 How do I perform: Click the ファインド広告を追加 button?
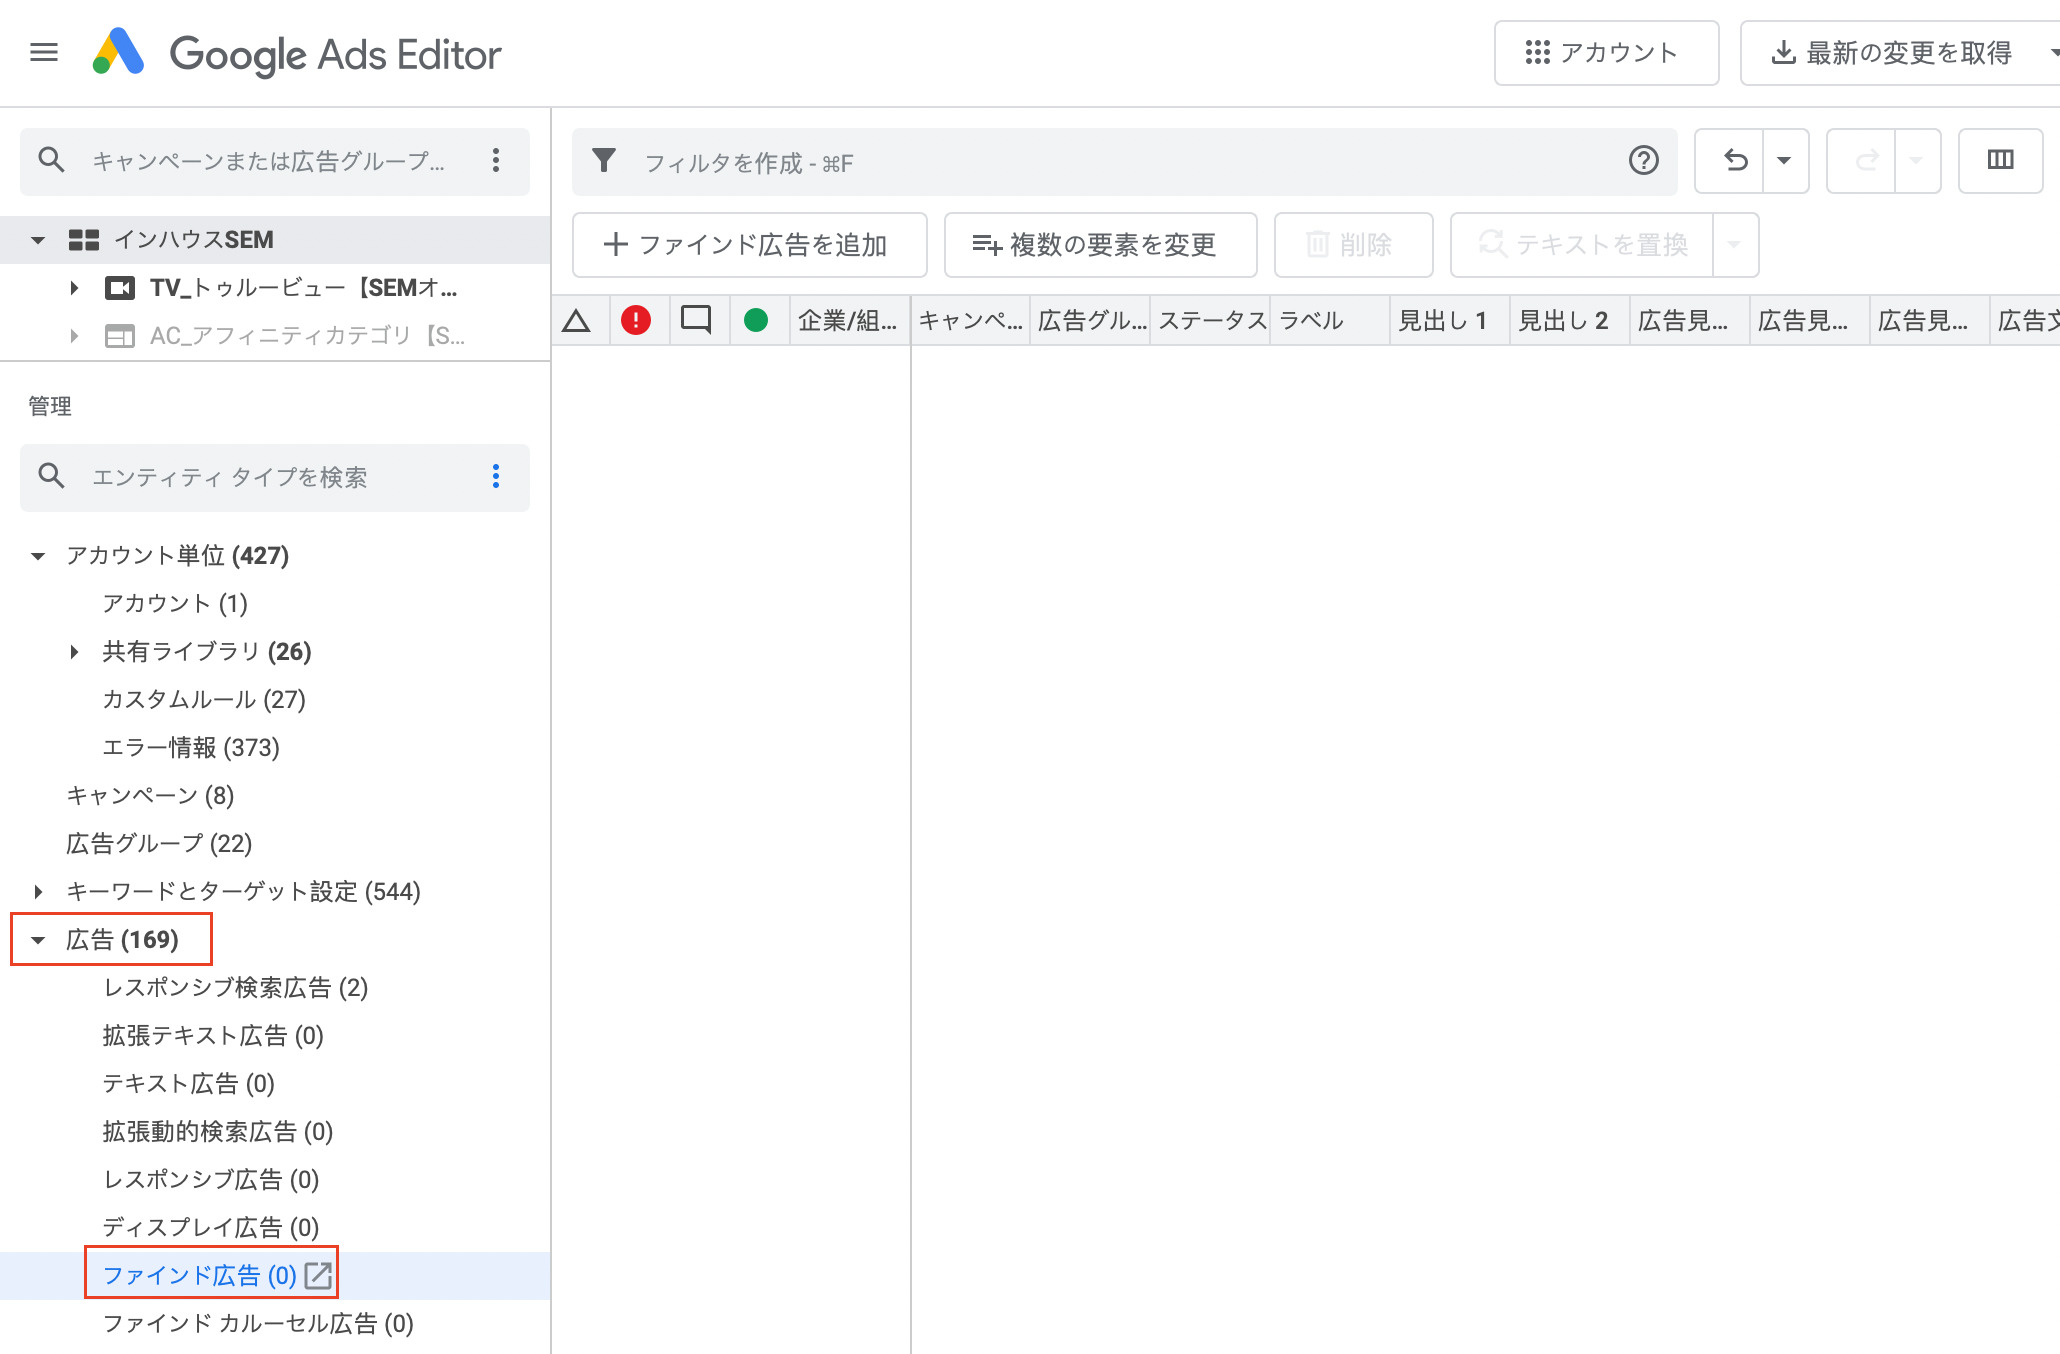click(x=748, y=245)
